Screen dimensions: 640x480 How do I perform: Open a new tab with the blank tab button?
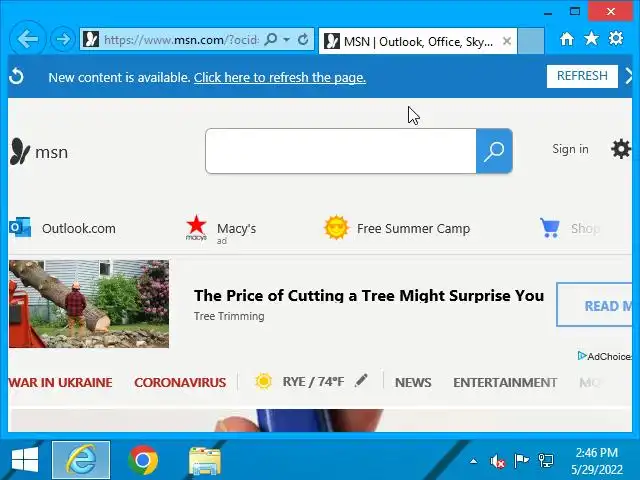click(x=531, y=41)
